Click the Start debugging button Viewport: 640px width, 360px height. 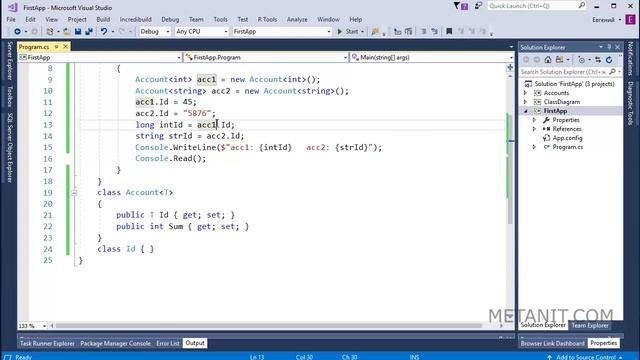pos(348,31)
